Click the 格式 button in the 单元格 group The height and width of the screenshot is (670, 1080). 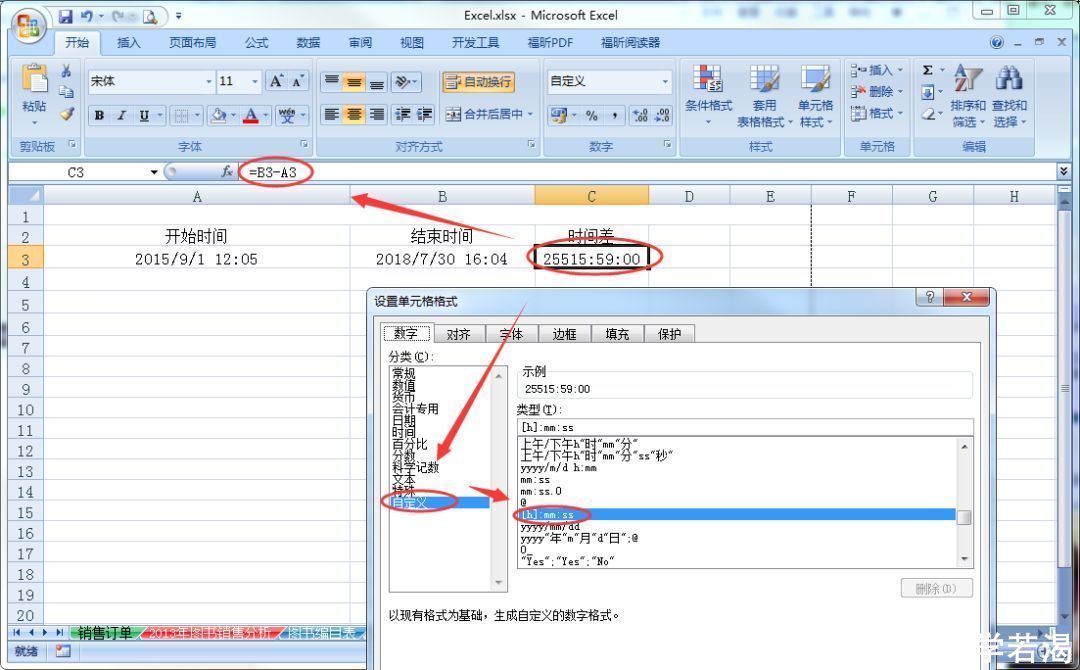coord(876,114)
